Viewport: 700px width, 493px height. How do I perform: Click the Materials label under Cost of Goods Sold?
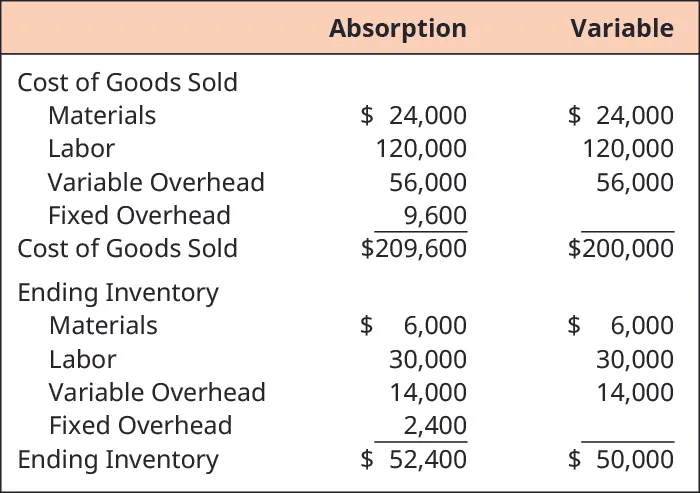pyautogui.click(x=102, y=115)
